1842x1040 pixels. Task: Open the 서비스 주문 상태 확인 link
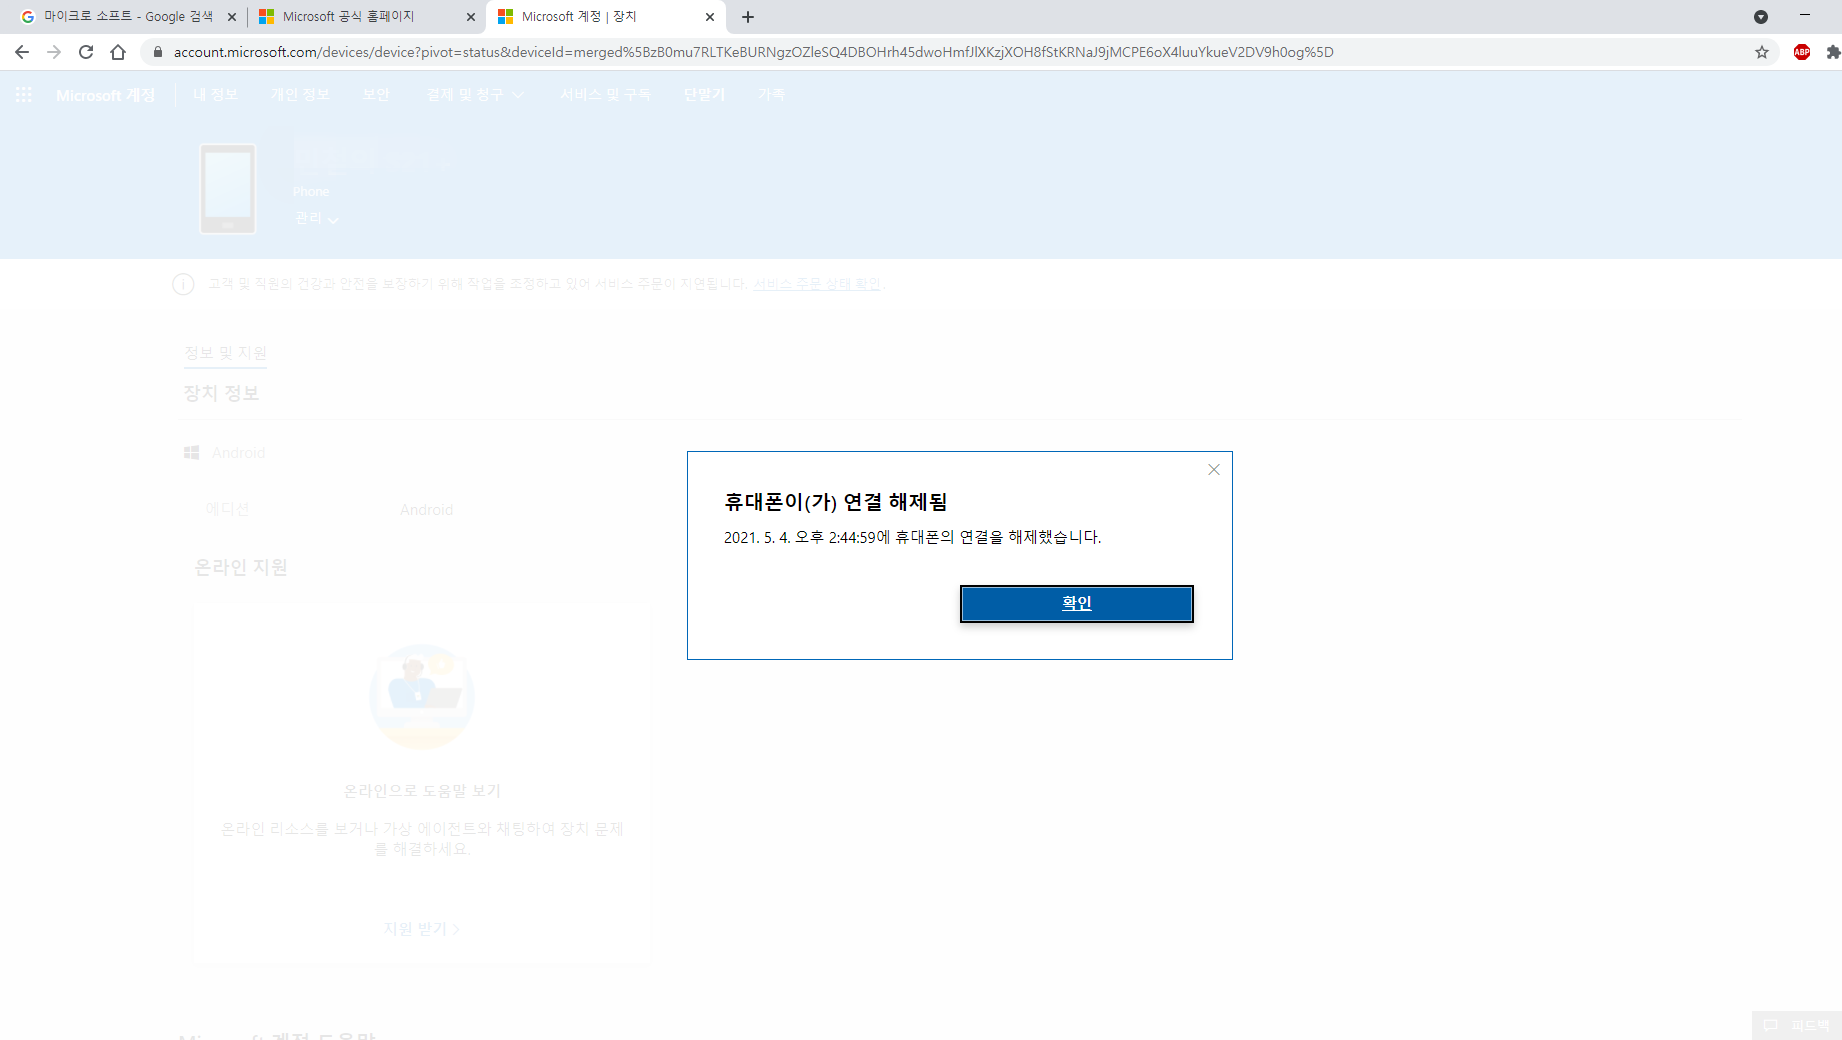[817, 284]
